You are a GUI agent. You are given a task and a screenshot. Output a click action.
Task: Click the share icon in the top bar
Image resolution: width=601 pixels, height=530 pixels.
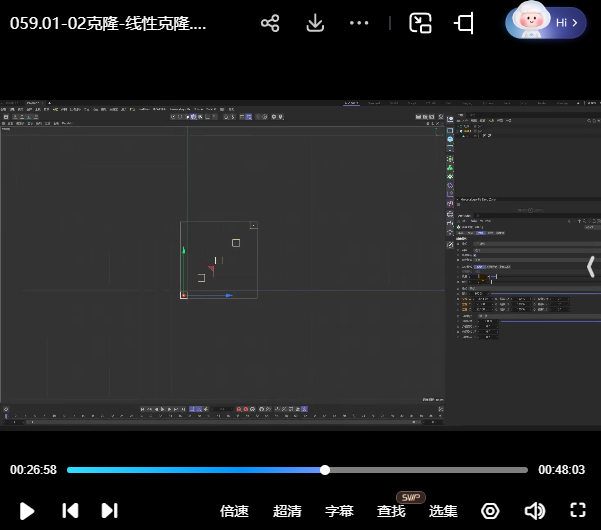(x=270, y=23)
